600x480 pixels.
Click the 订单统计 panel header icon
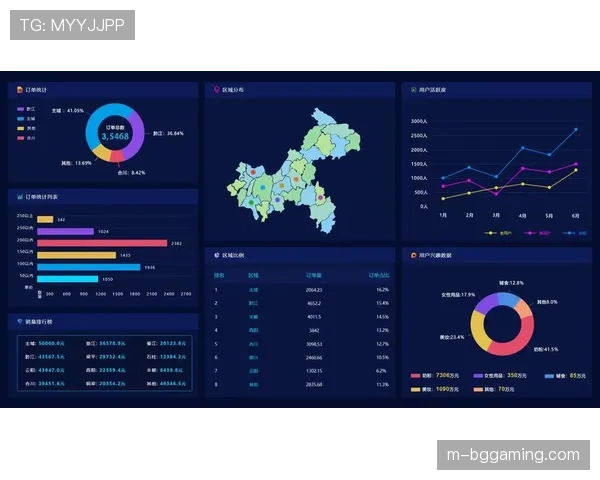19,90
